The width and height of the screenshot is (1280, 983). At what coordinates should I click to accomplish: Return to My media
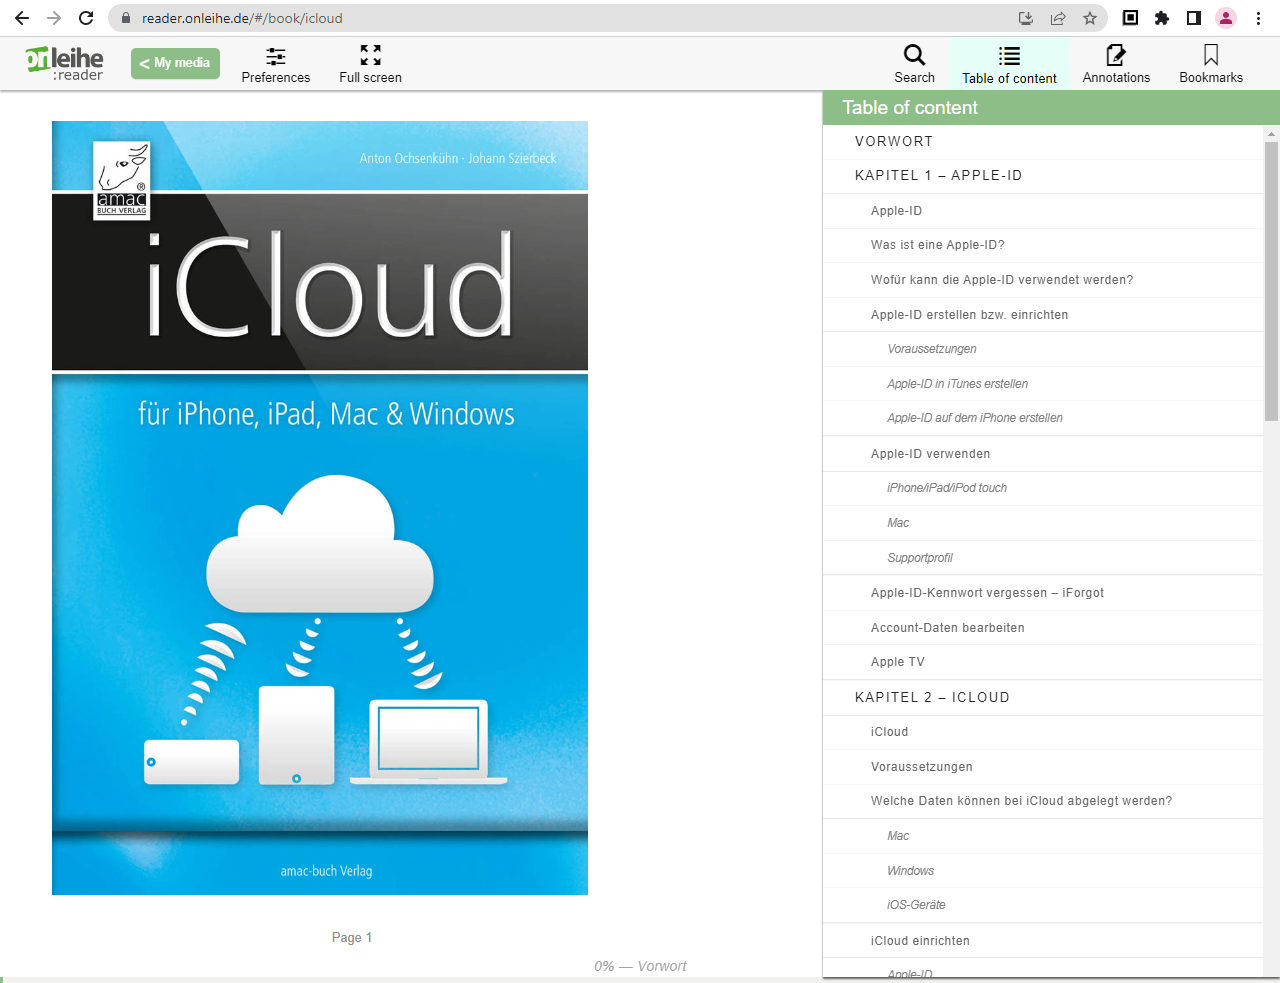click(x=175, y=63)
